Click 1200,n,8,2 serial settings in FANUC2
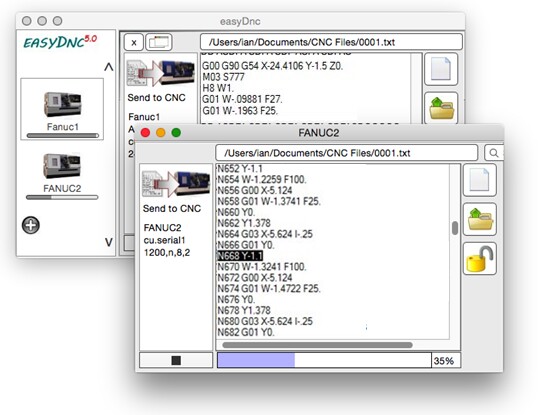 pyautogui.click(x=167, y=253)
